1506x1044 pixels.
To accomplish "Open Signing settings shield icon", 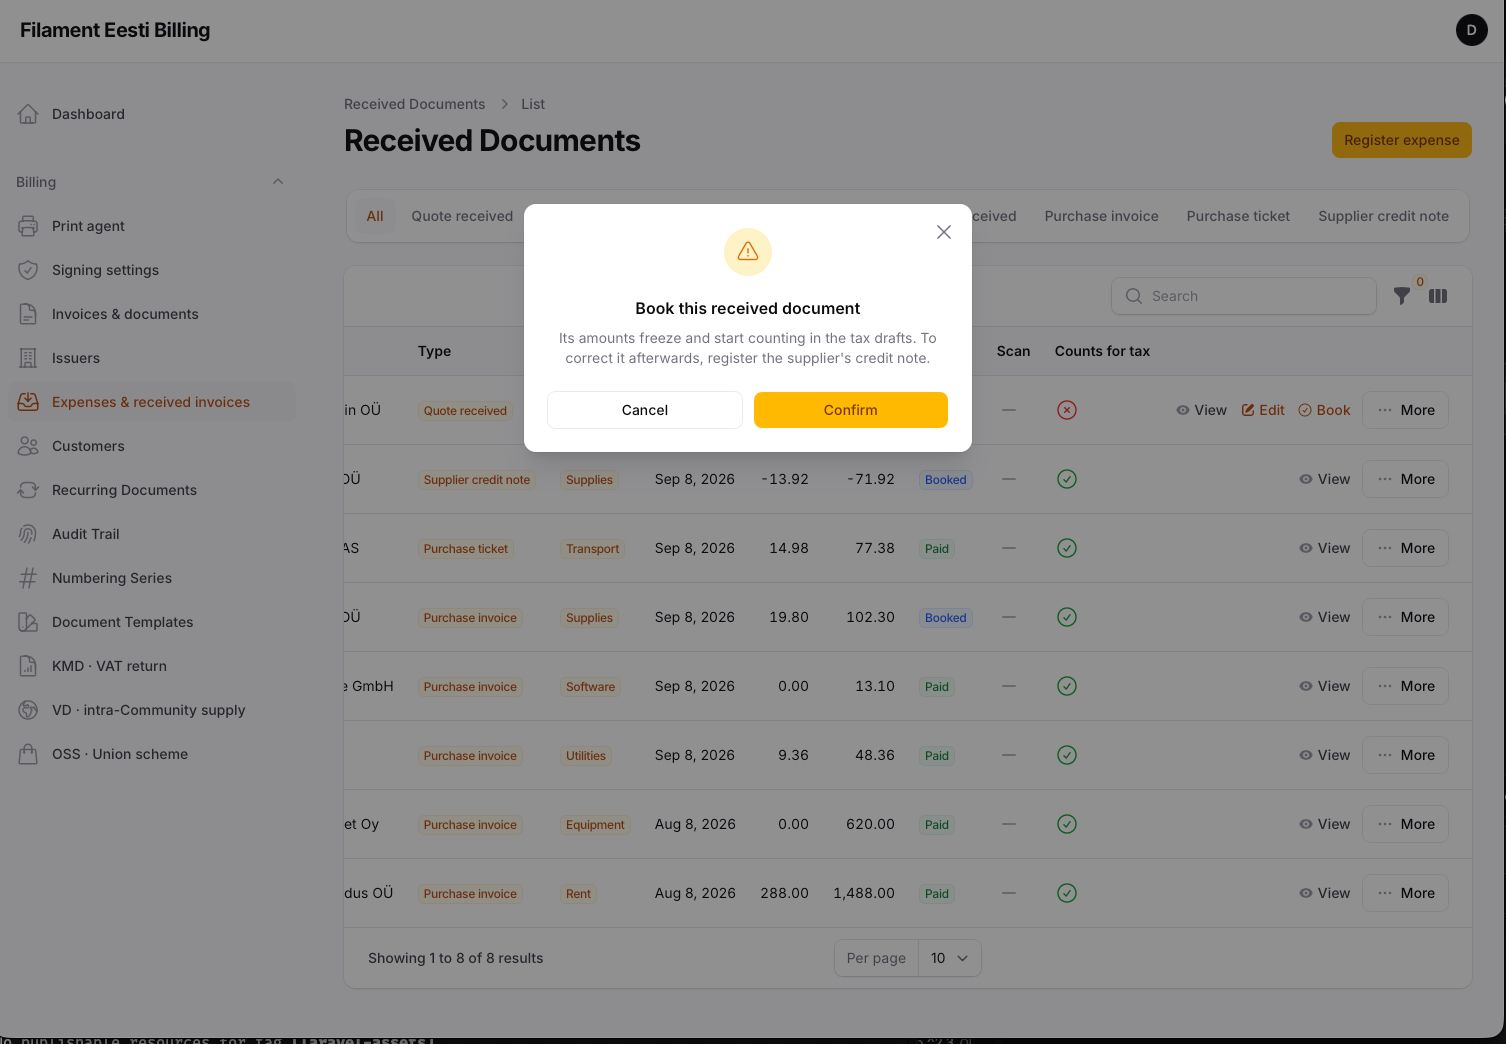I will (28, 270).
